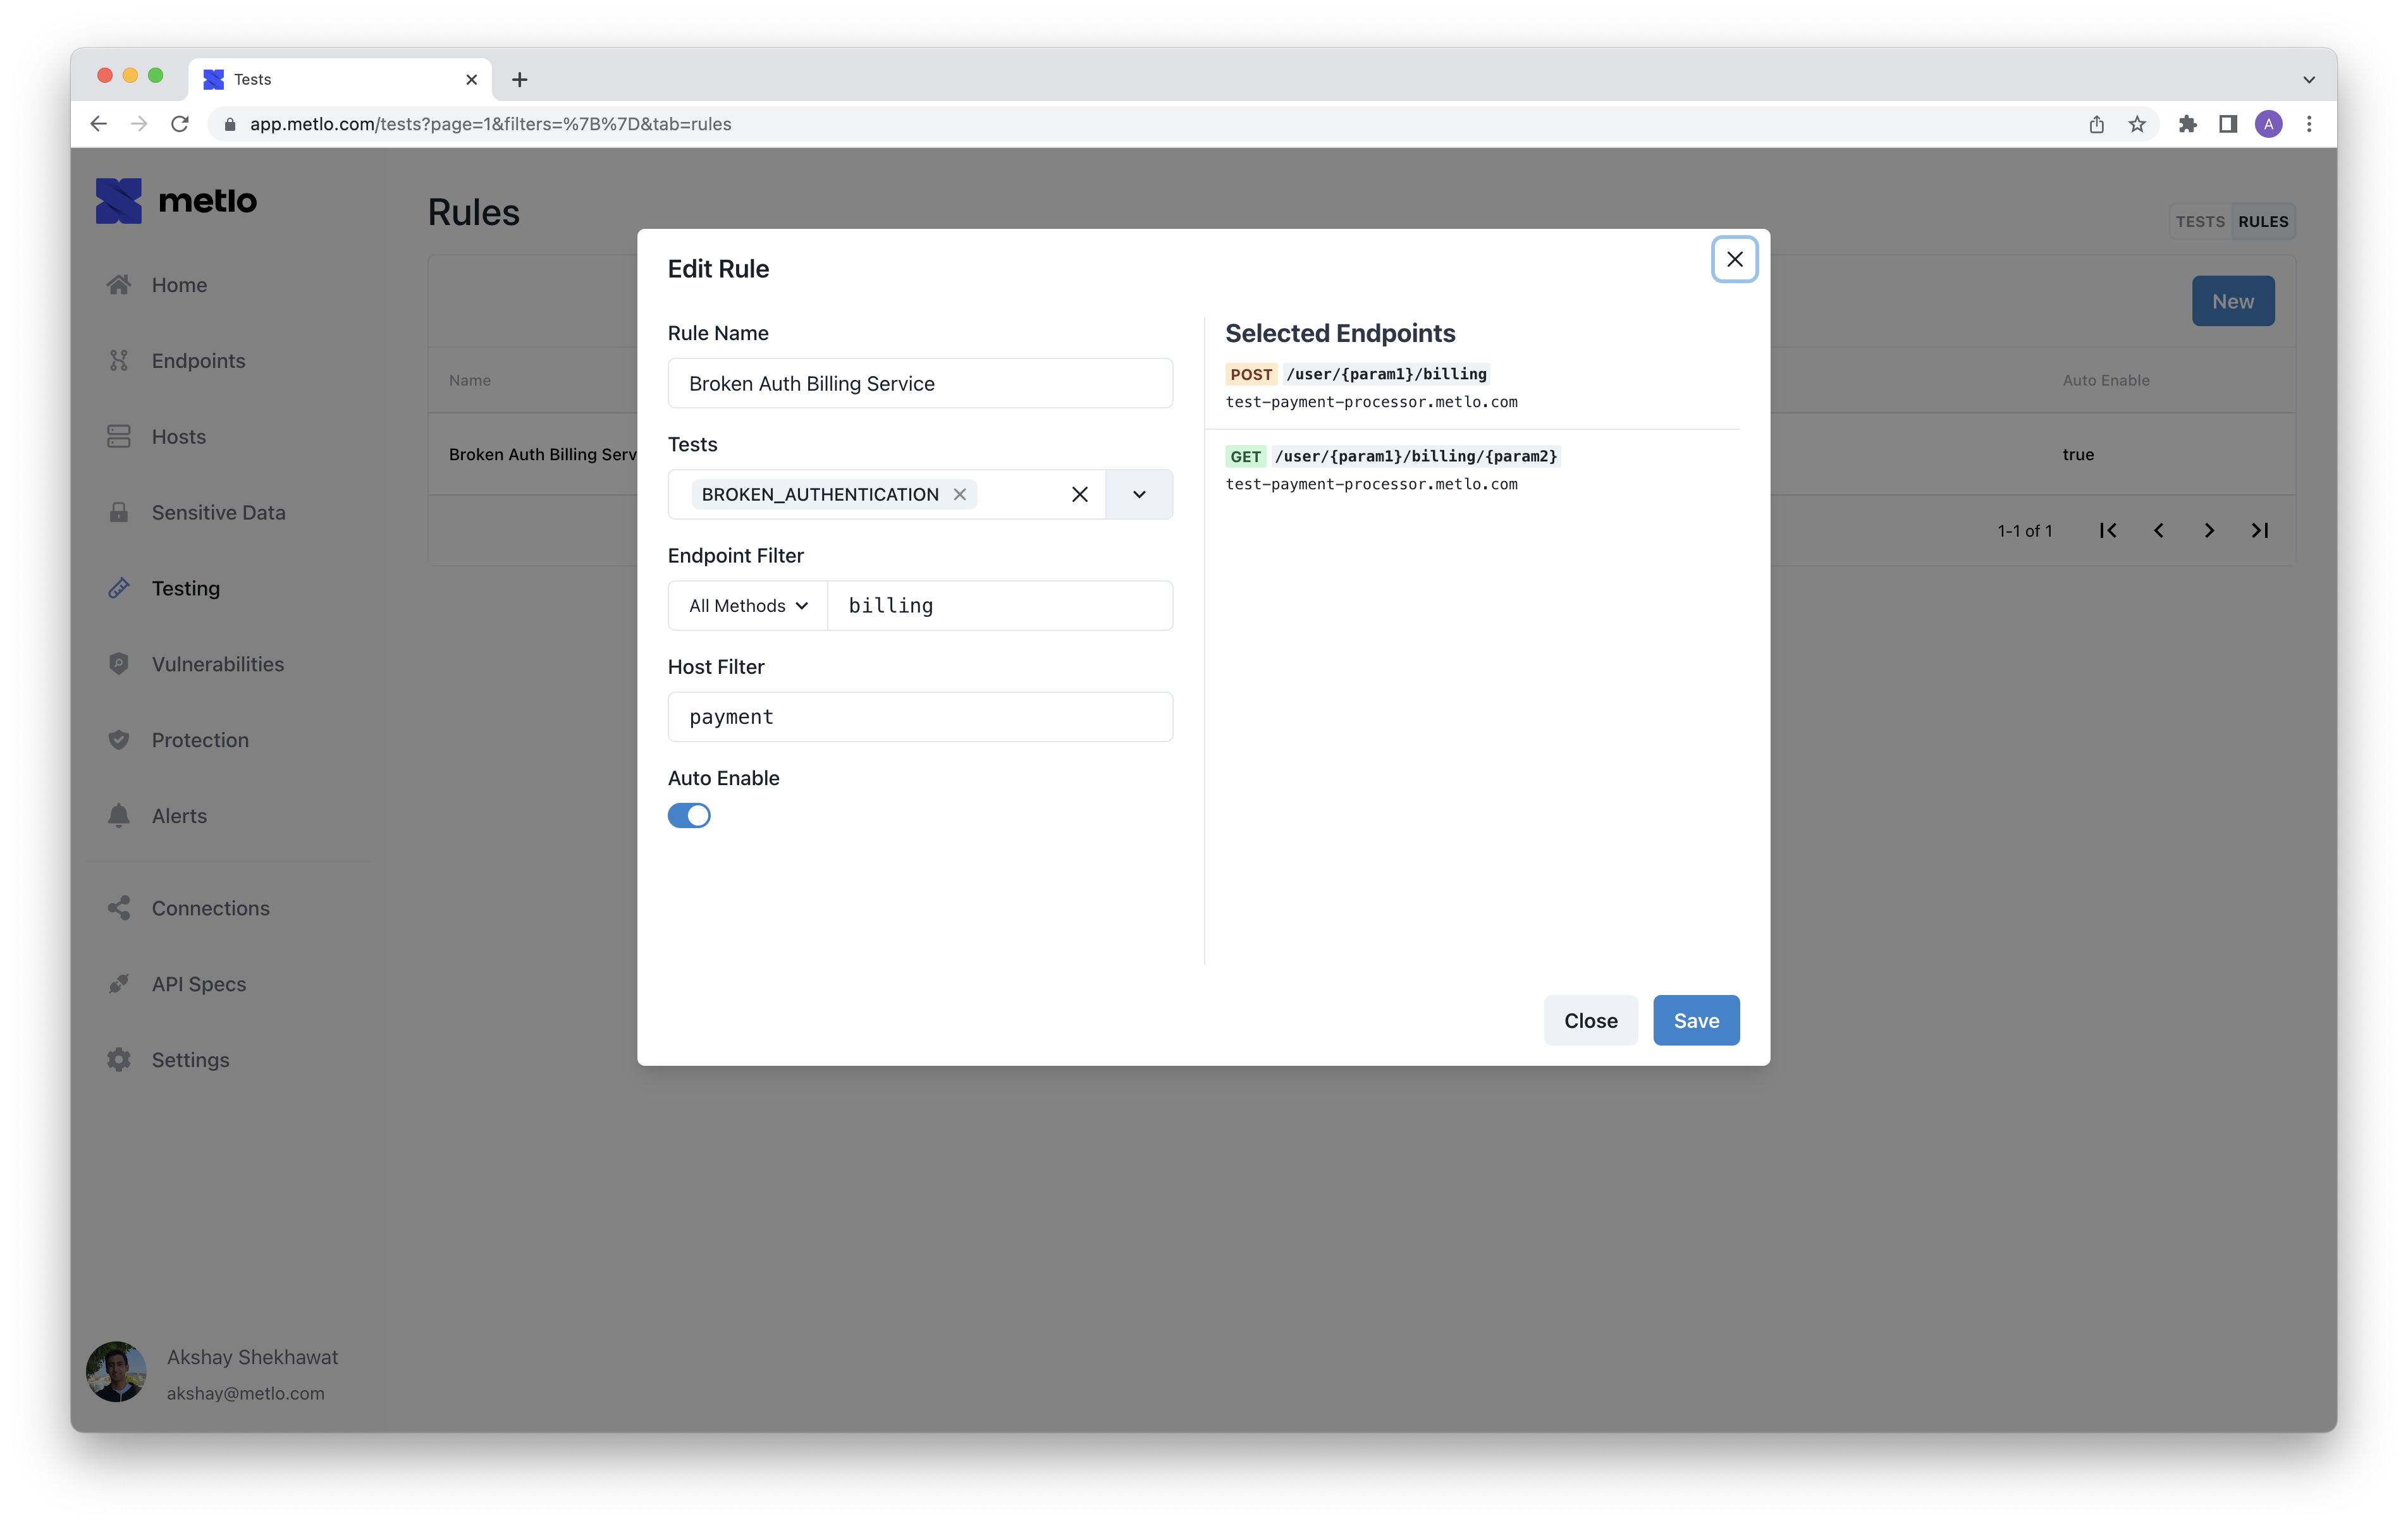Screen dimensions: 2408x1526
Task: Select the RULES tab
Action: (x=2263, y=222)
